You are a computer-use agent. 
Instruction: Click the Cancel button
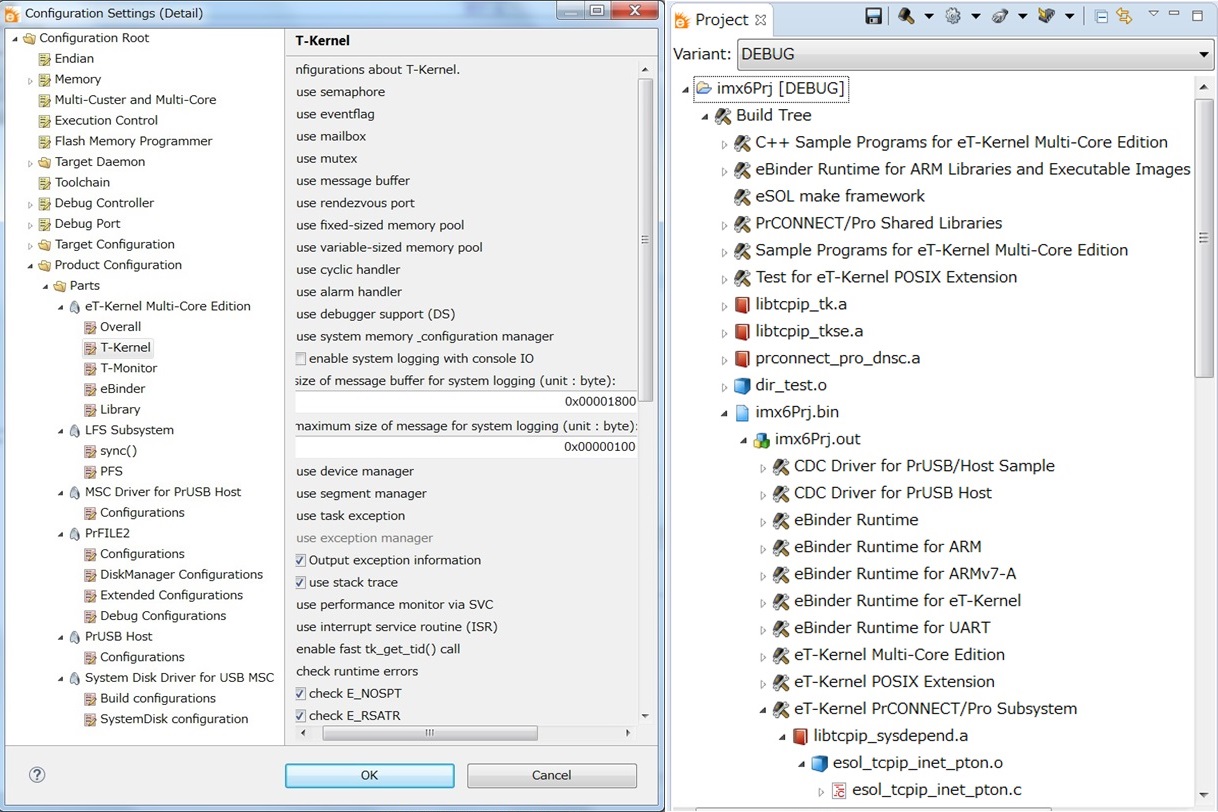pos(551,775)
